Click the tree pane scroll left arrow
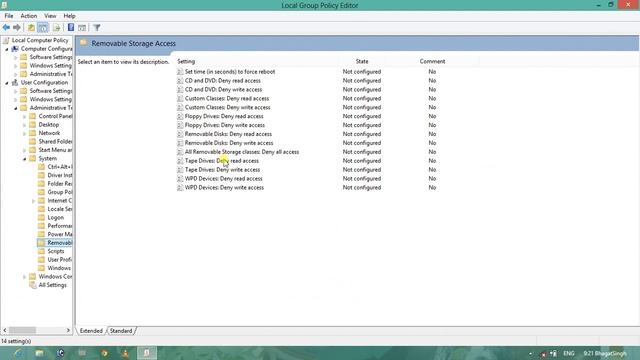Screen dimensions: 640x360 point(5,330)
